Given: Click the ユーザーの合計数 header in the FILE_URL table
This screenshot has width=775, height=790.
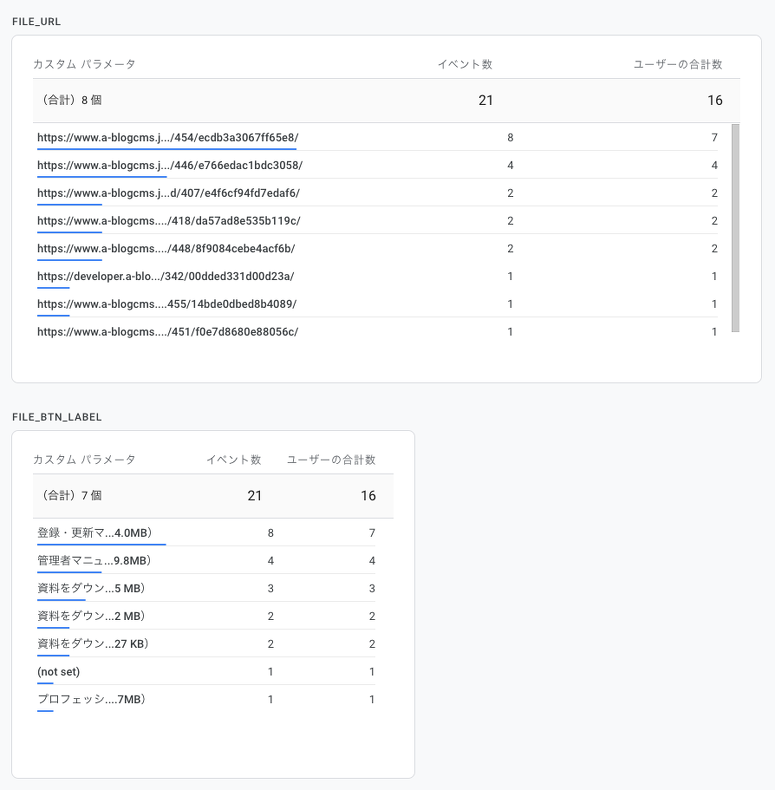Looking at the screenshot, I should pos(677,64).
